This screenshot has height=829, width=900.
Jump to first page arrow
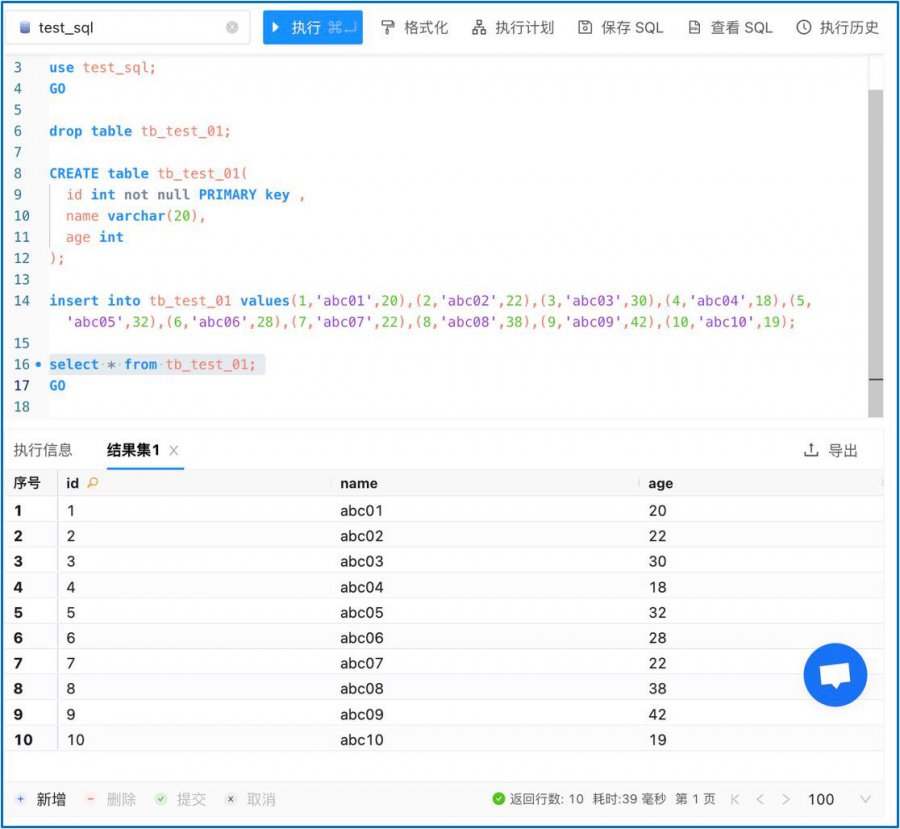tap(735, 799)
